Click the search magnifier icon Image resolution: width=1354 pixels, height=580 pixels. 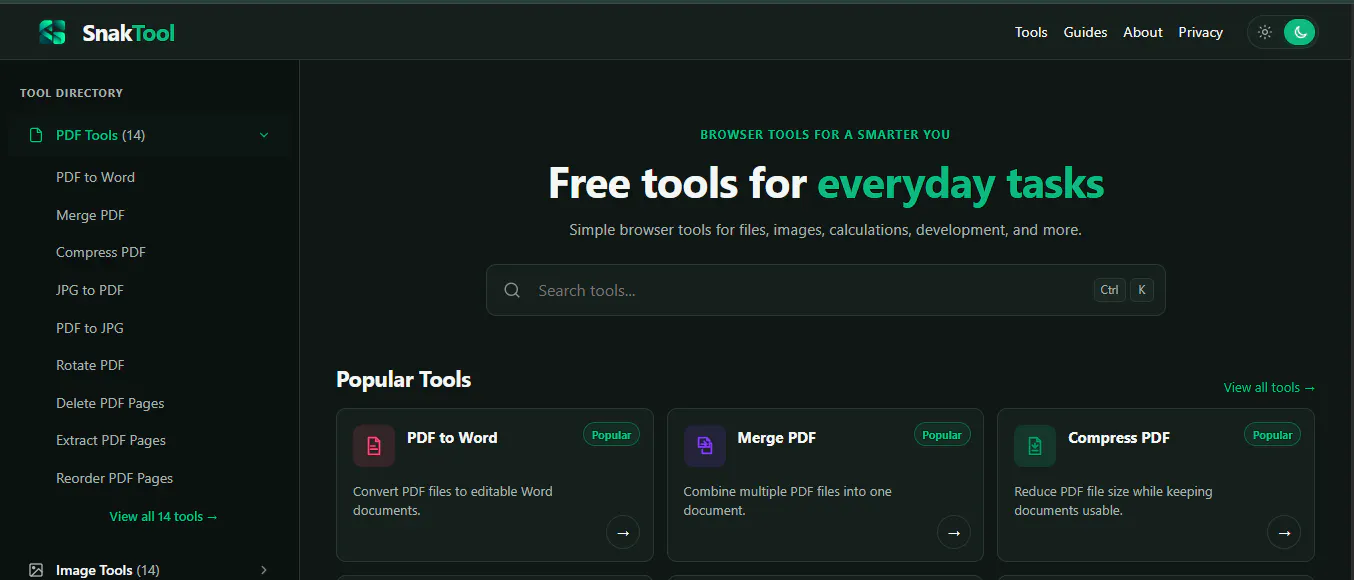point(512,290)
